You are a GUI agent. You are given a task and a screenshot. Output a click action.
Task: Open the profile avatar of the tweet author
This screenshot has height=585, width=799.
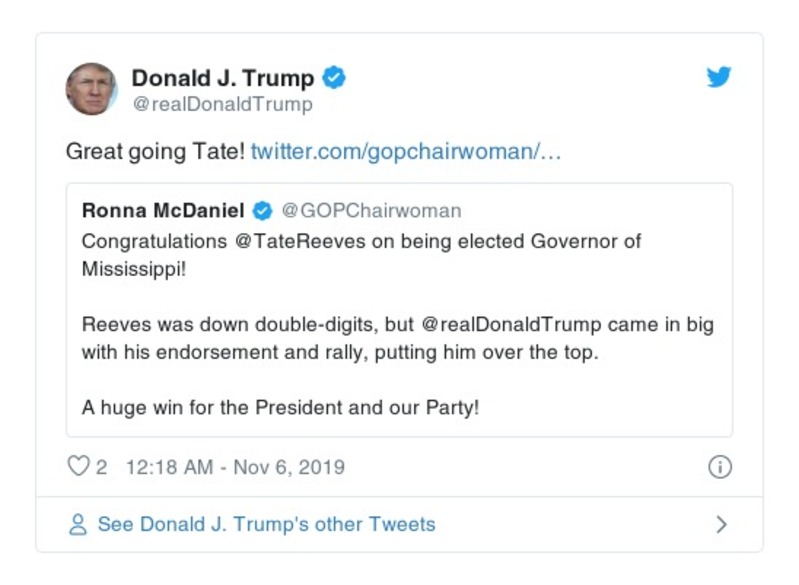coord(91,89)
